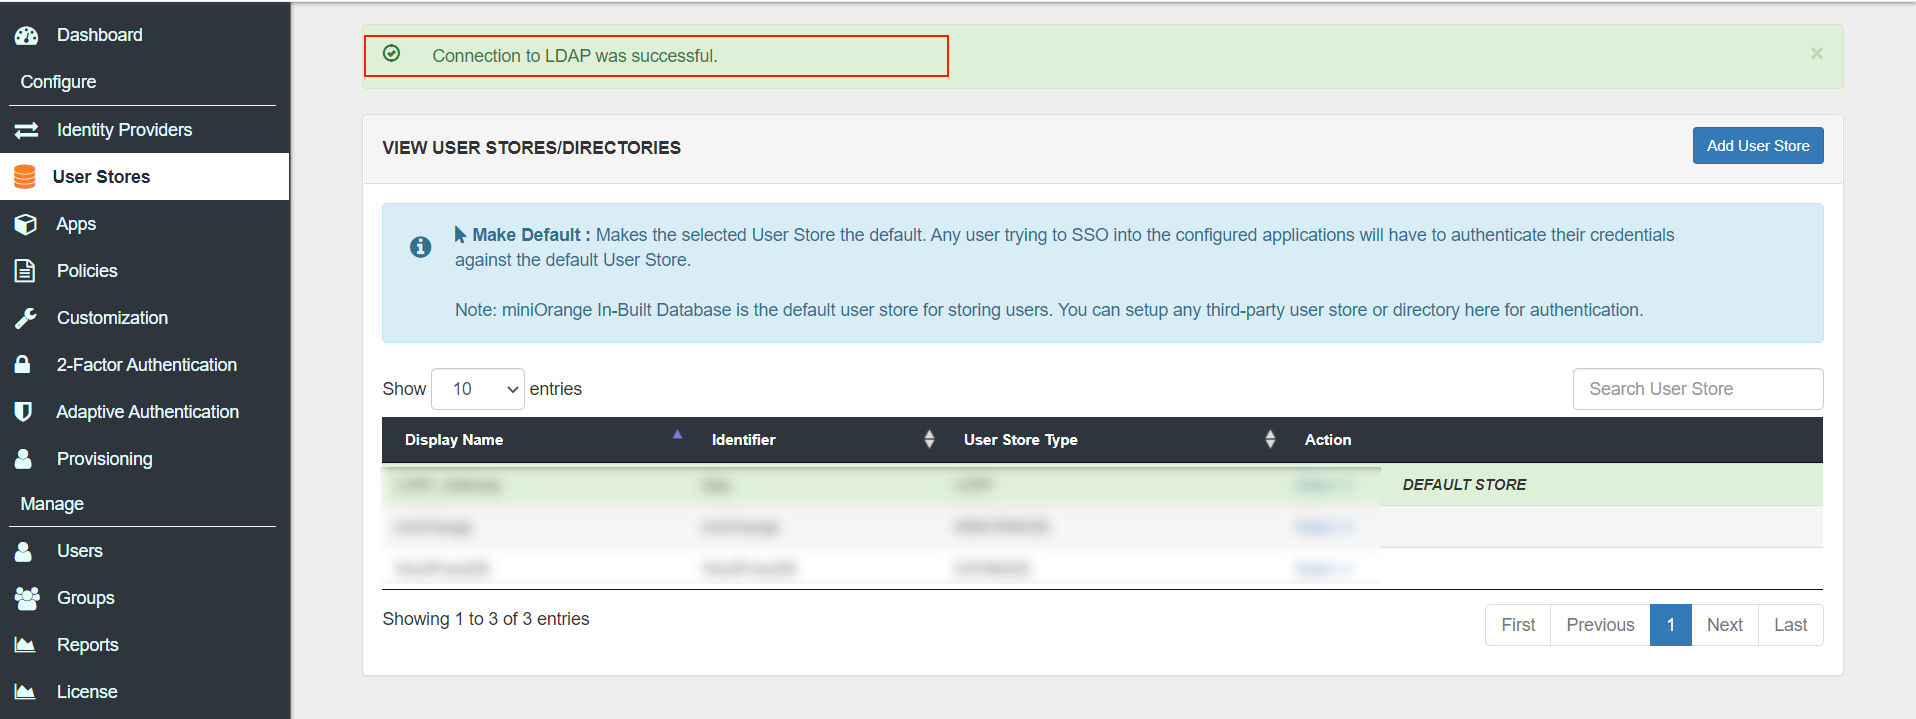Click the DEFAULT STORE label

tap(1464, 485)
